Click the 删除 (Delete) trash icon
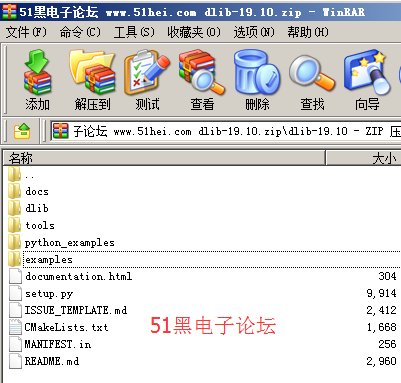 257,72
